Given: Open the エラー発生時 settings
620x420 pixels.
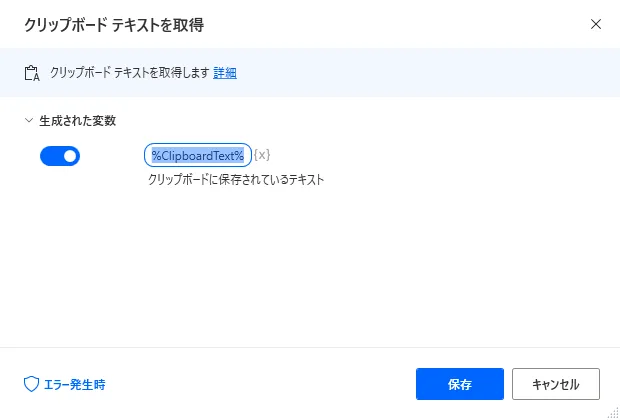Looking at the screenshot, I should coord(74,384).
